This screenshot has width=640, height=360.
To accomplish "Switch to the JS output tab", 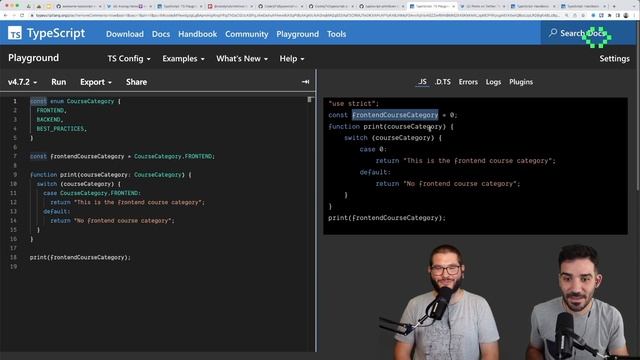I will [422, 82].
